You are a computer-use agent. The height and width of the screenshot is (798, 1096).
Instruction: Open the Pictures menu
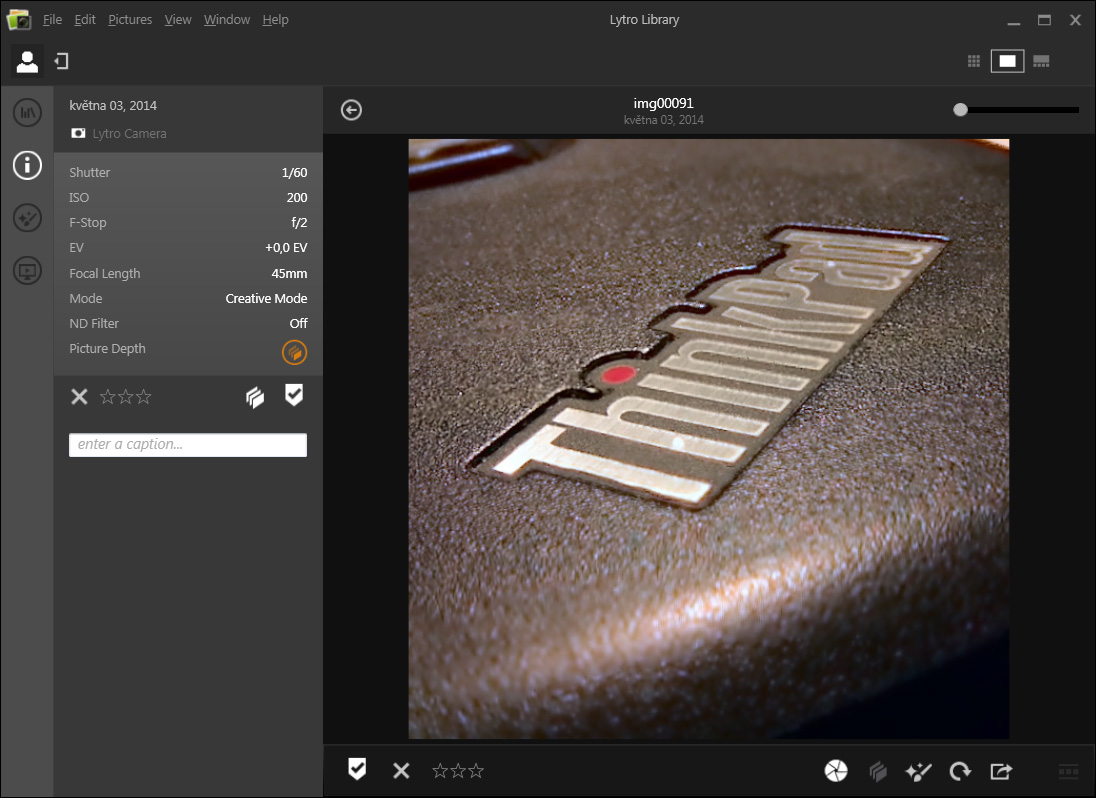[x=130, y=20]
